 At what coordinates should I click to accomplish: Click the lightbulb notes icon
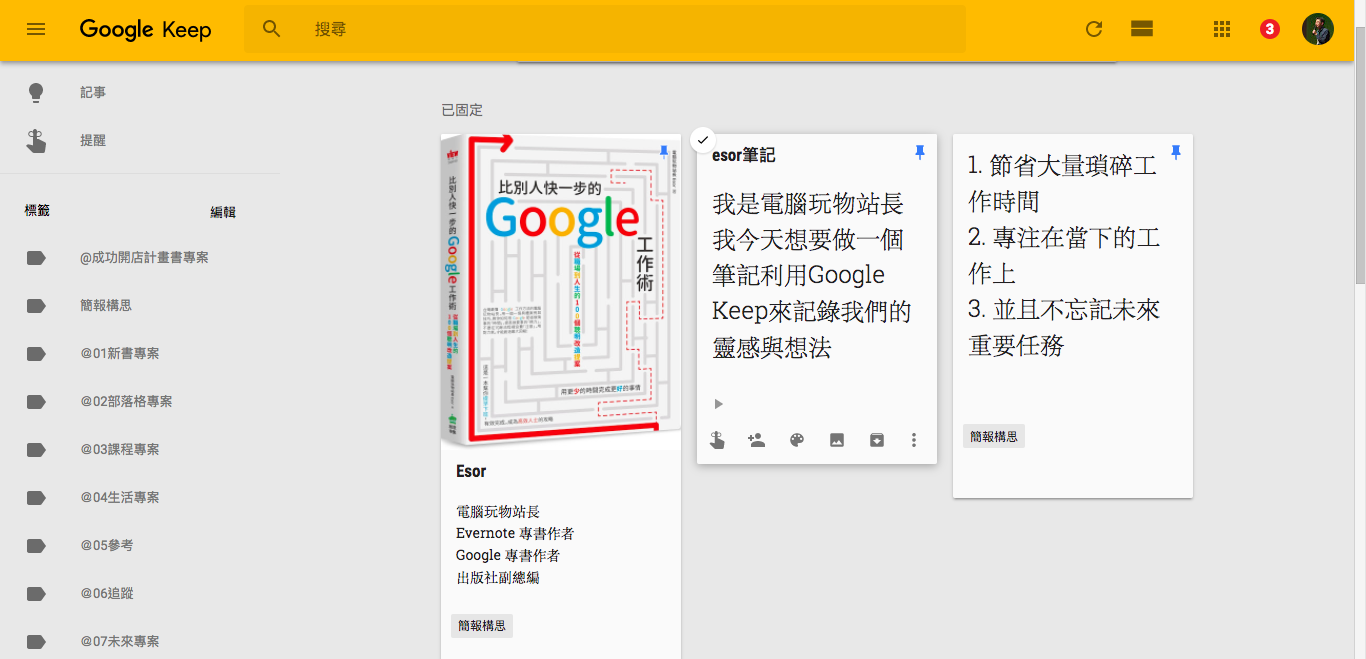(36, 93)
